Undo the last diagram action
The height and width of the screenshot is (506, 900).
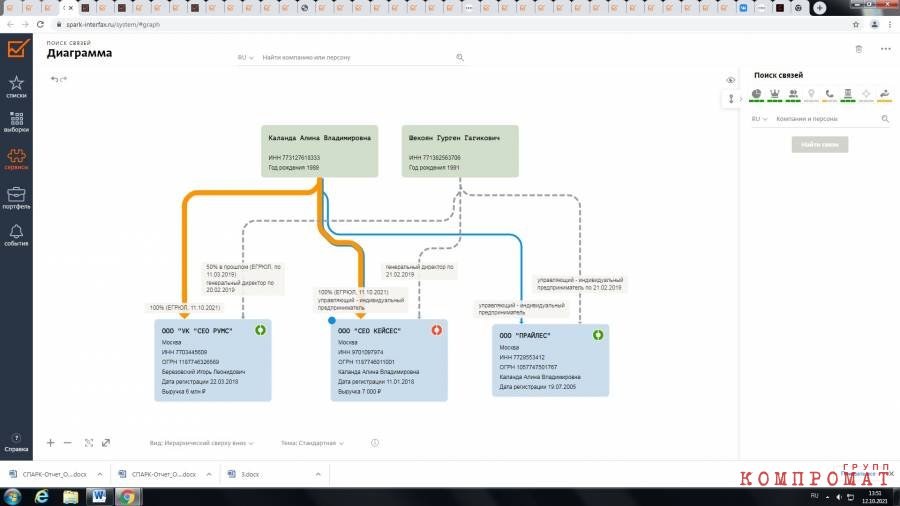(54, 79)
